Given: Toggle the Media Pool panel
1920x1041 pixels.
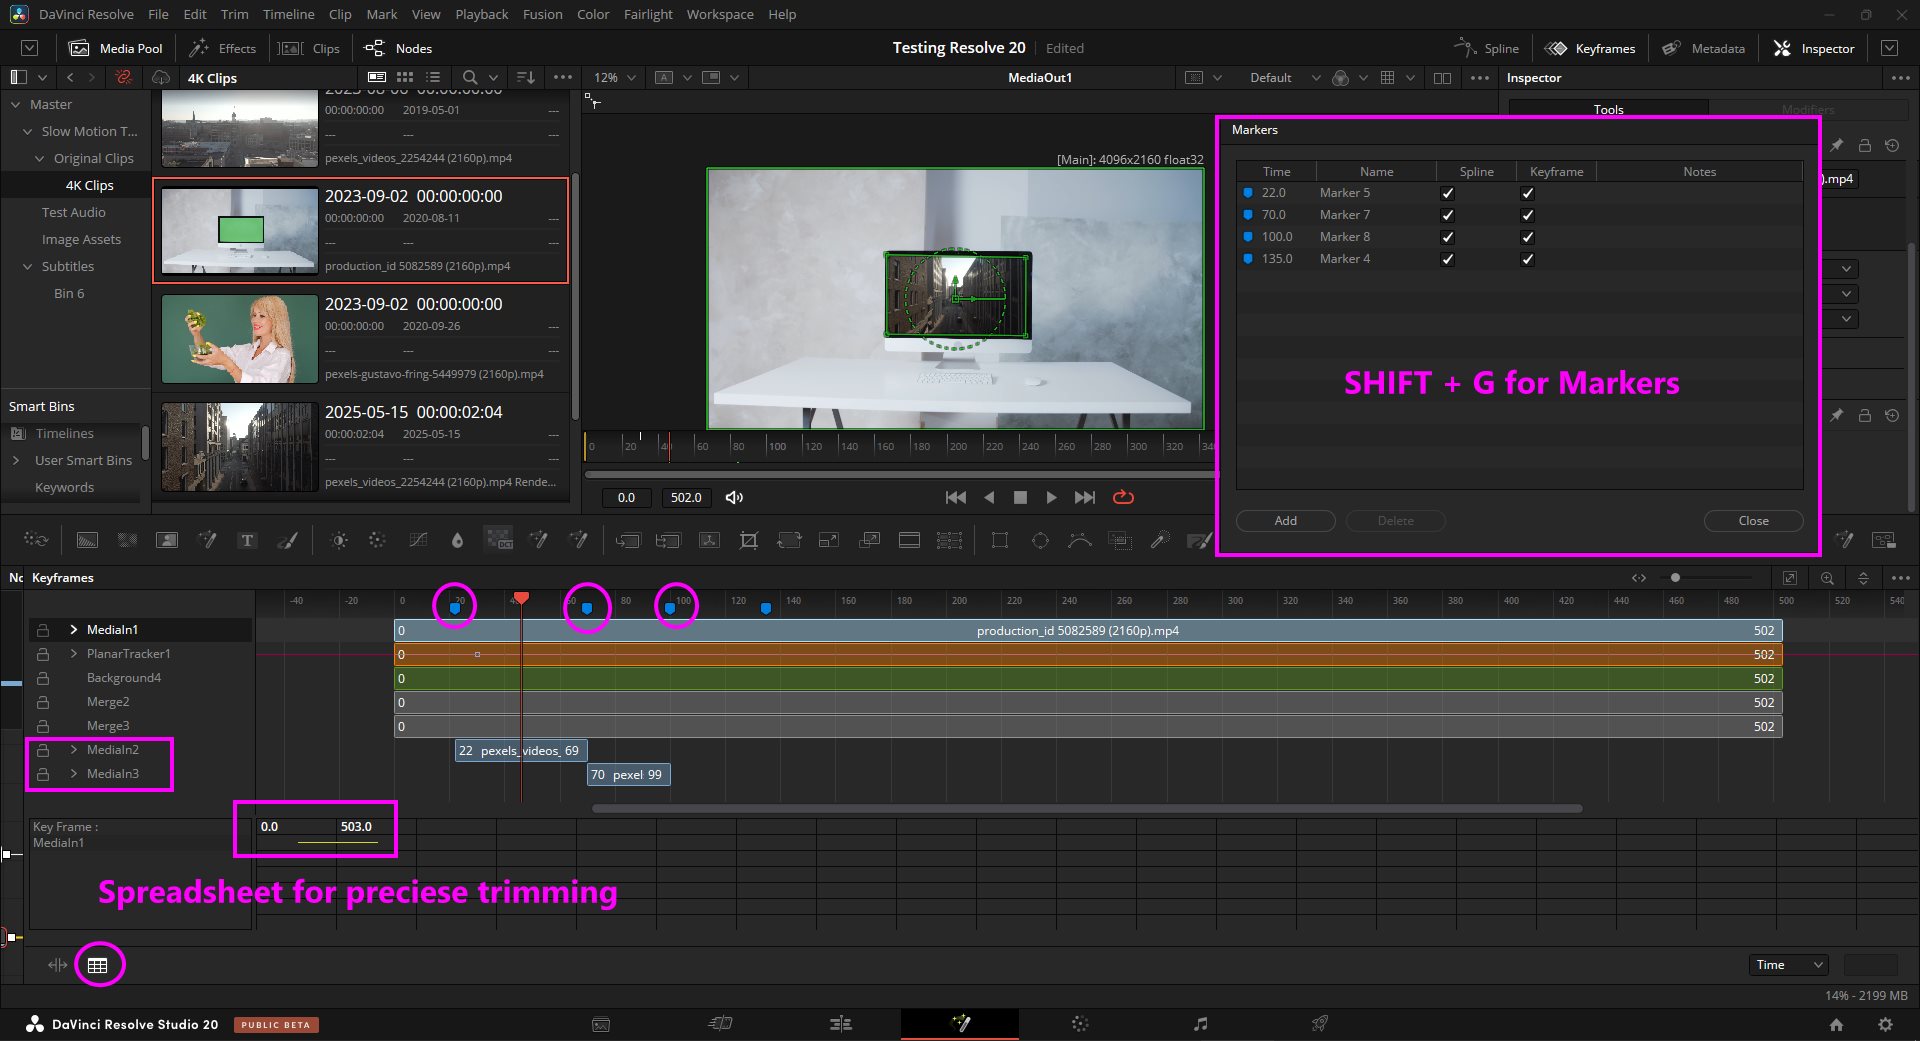Looking at the screenshot, I should pos(115,48).
